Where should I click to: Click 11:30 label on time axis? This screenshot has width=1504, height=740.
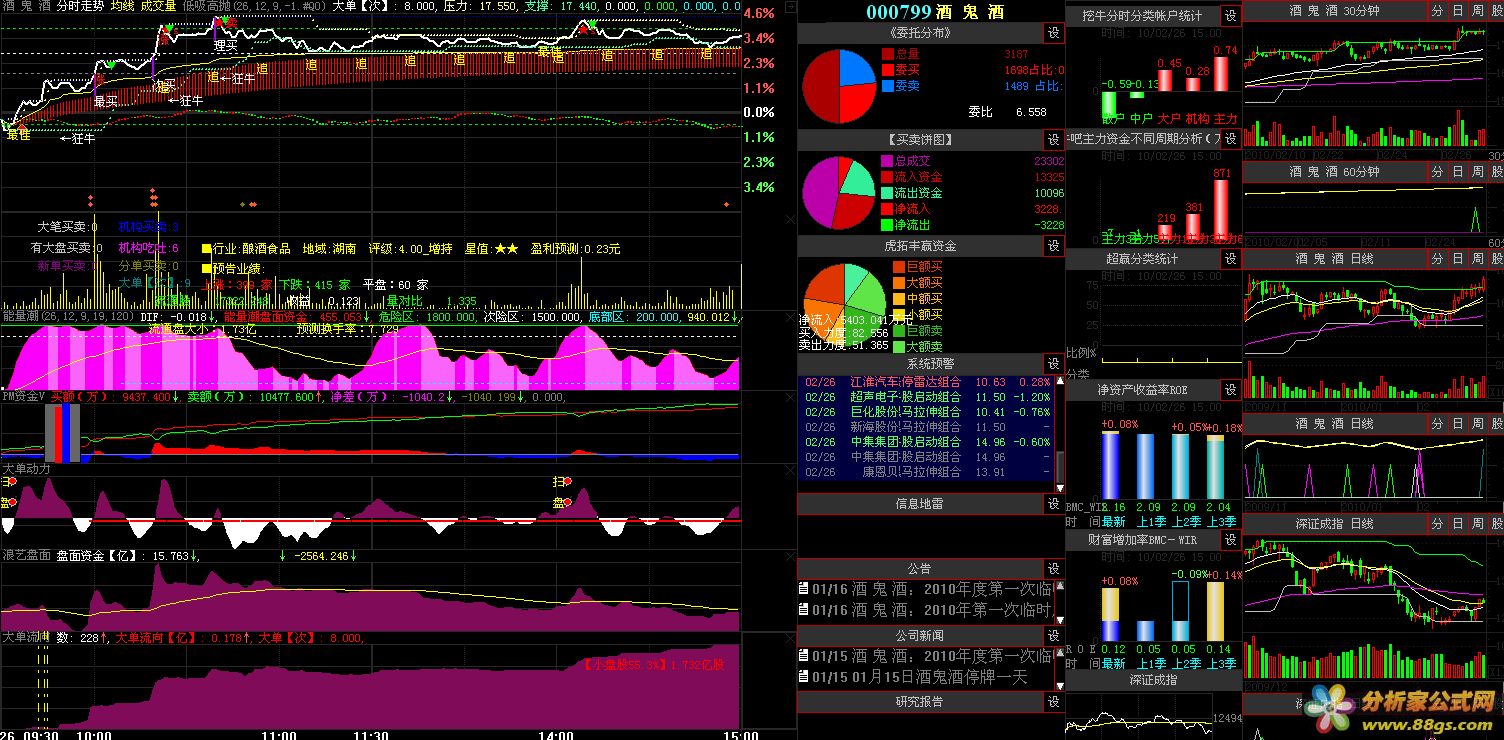372,734
